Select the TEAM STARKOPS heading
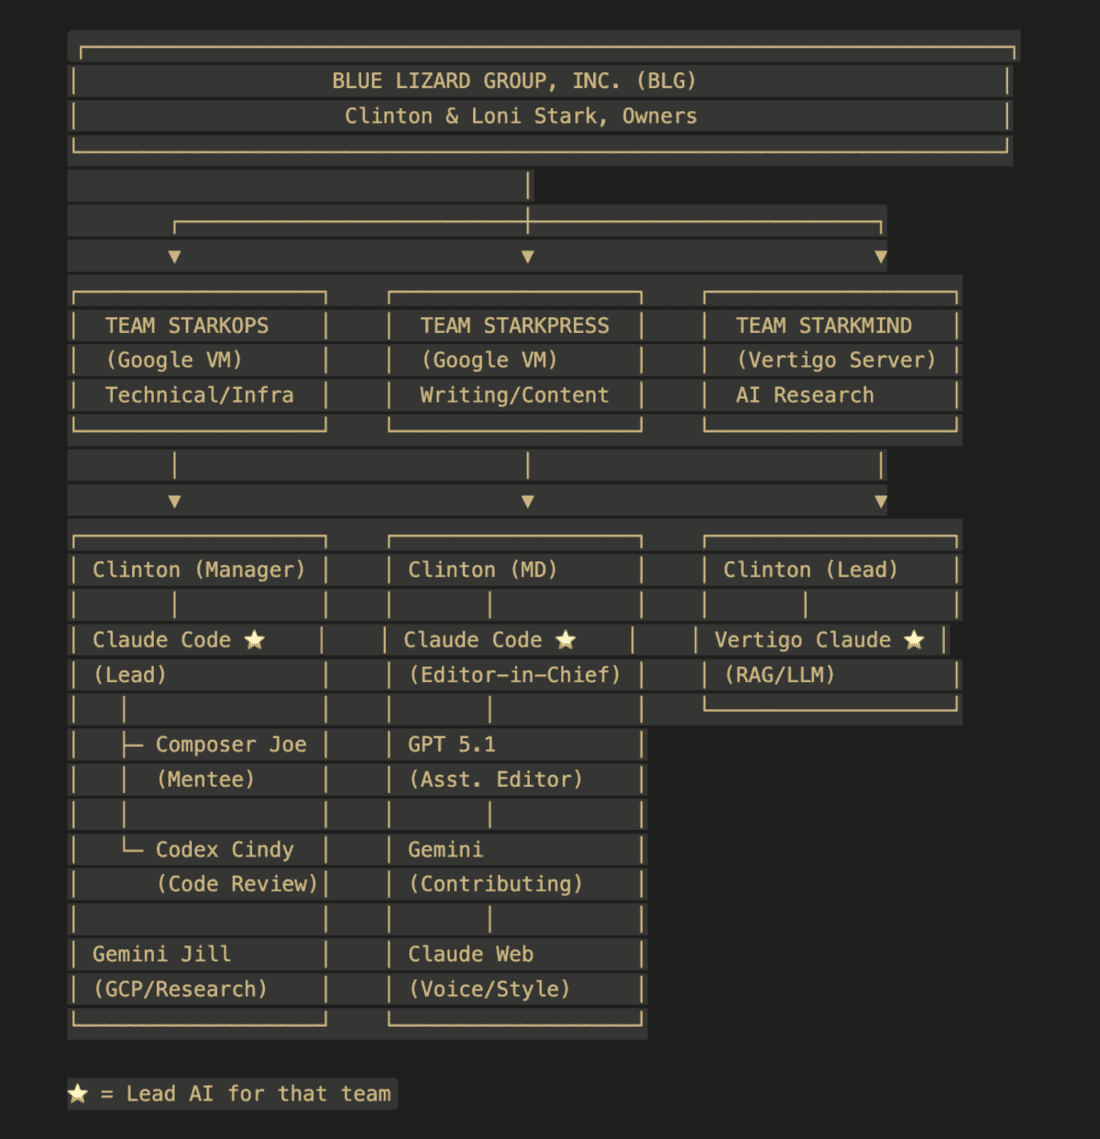The image size is (1100, 1139). tap(187, 326)
